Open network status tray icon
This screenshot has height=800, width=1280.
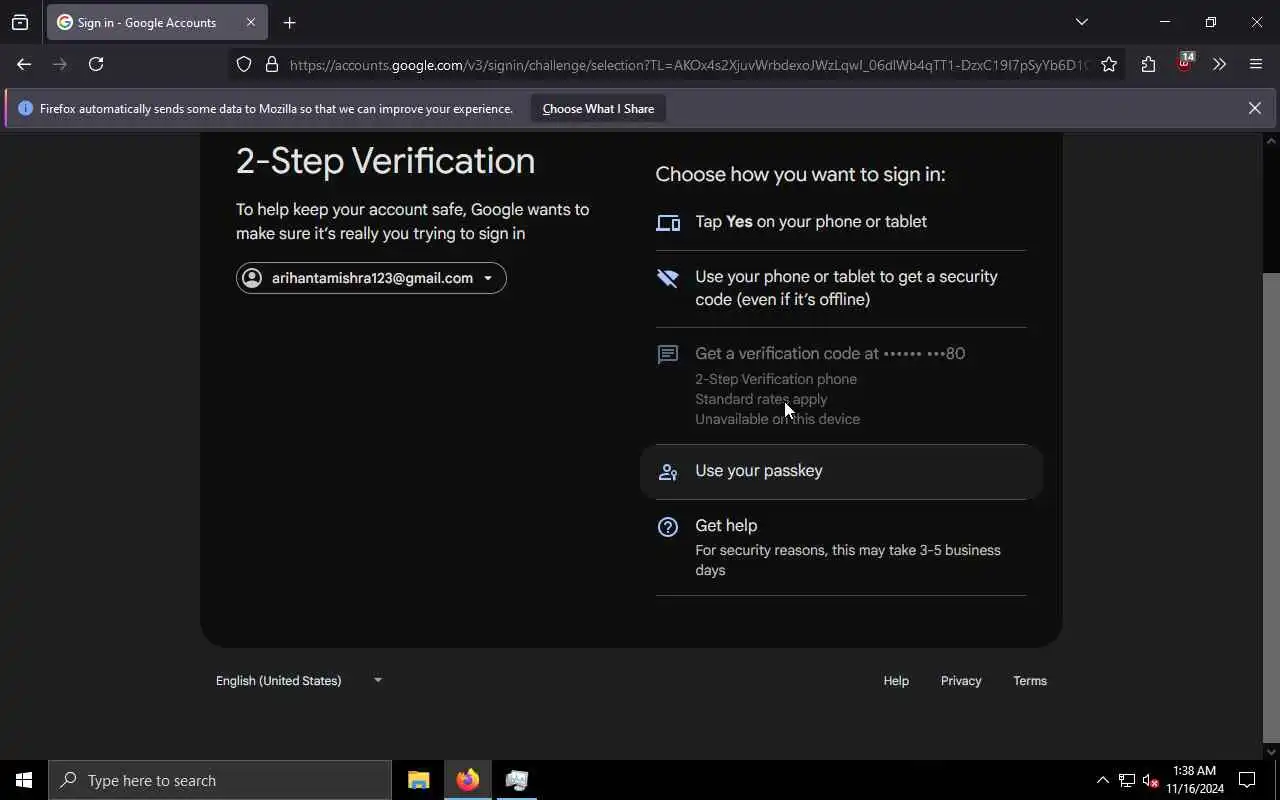(1127, 780)
